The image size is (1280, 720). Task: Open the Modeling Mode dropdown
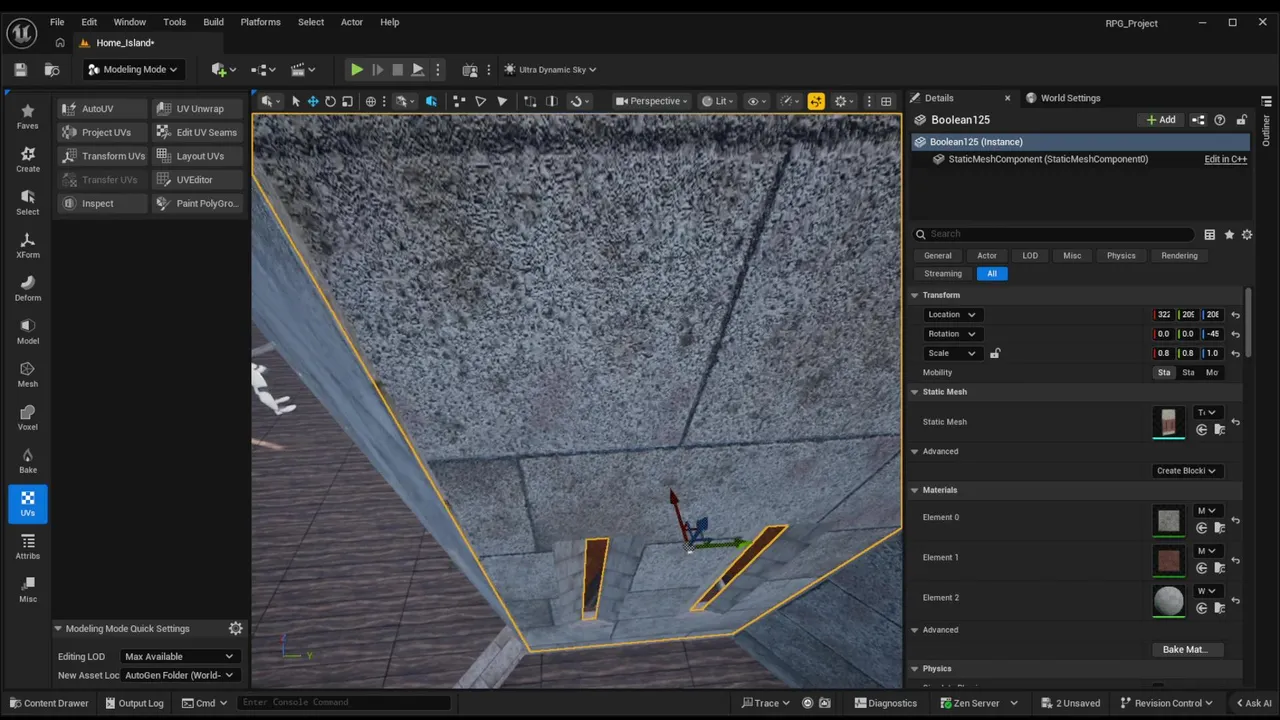pyautogui.click(x=133, y=70)
